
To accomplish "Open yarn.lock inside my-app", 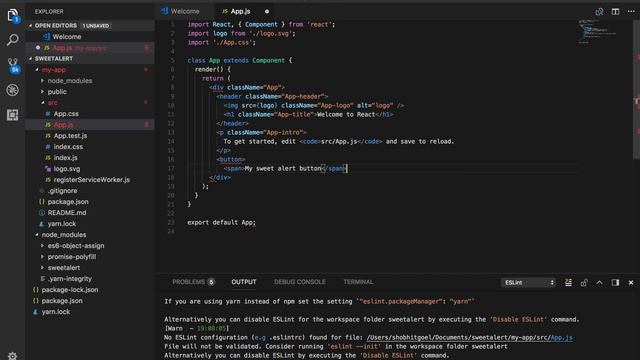I will 90,224.
